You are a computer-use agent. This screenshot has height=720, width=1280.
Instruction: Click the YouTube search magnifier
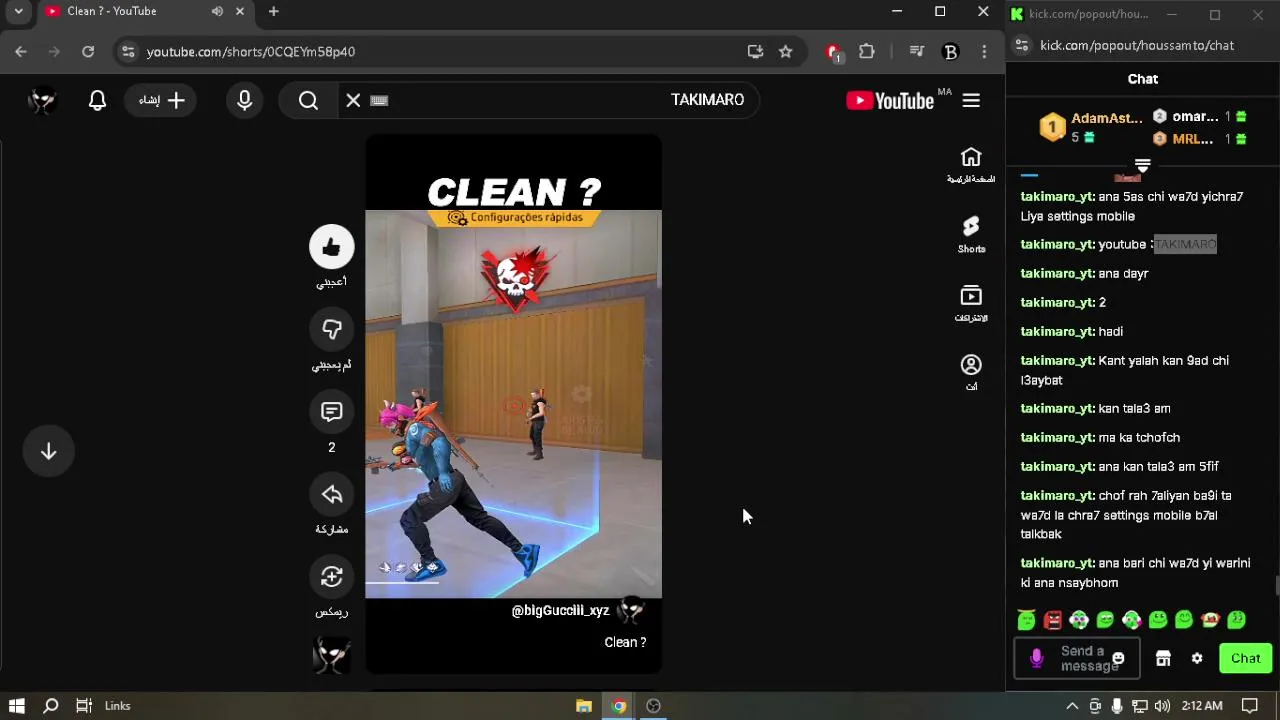pyautogui.click(x=308, y=100)
